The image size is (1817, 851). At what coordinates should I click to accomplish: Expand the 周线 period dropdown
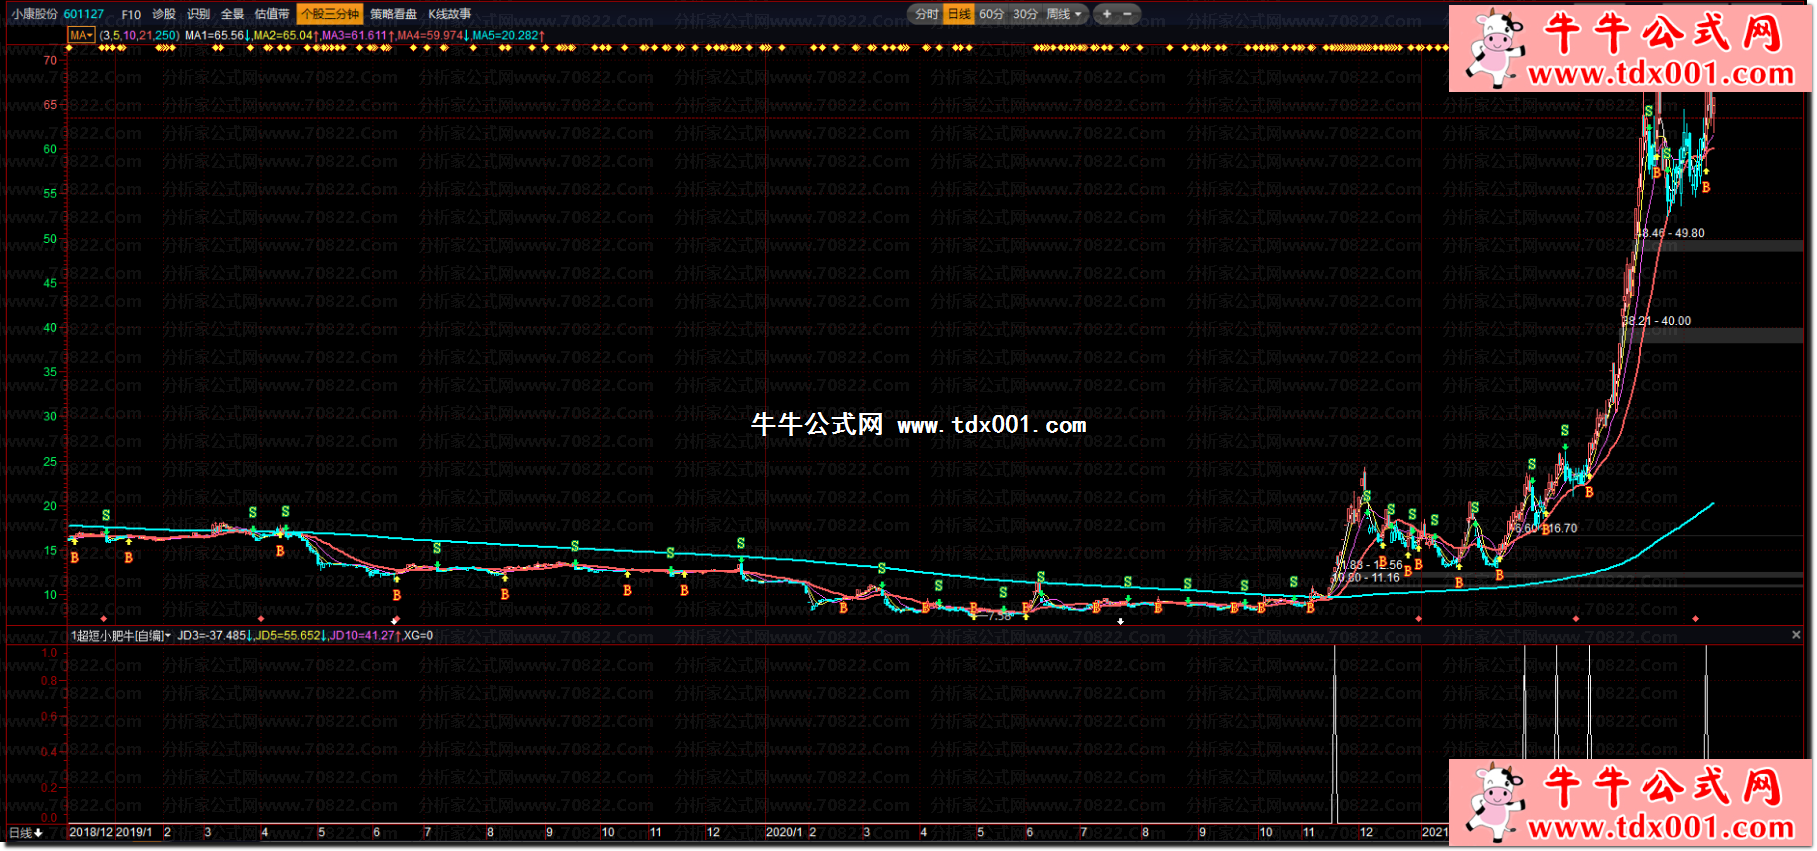click(1064, 14)
